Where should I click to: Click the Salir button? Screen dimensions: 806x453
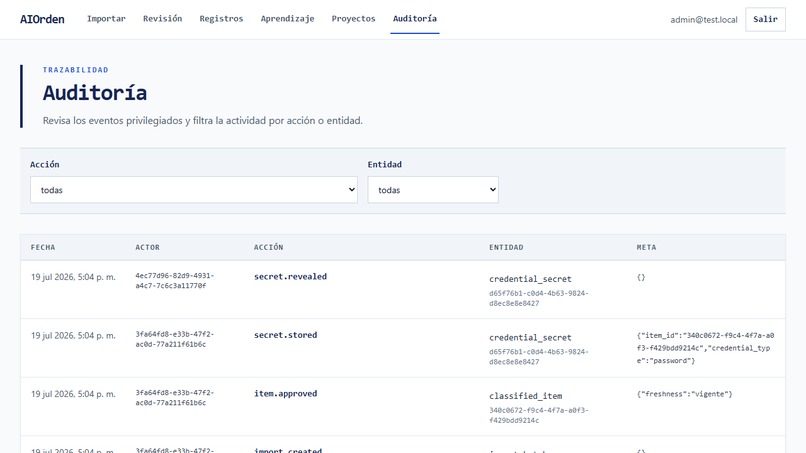pyautogui.click(x=765, y=20)
